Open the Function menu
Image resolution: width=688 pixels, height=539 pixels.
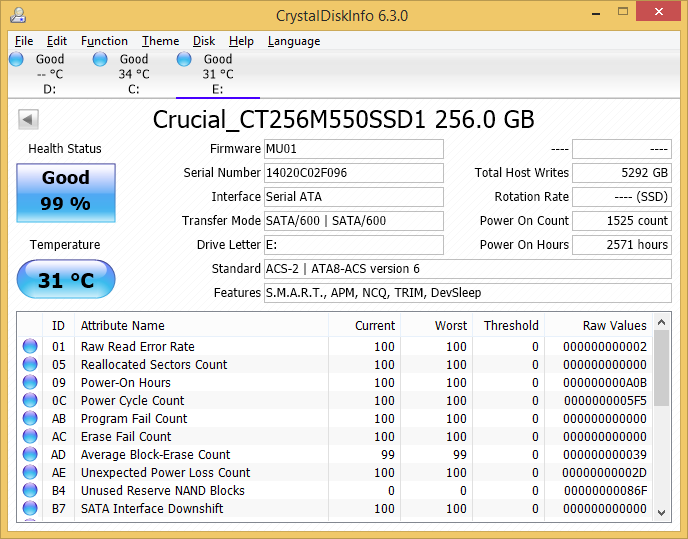tap(104, 41)
